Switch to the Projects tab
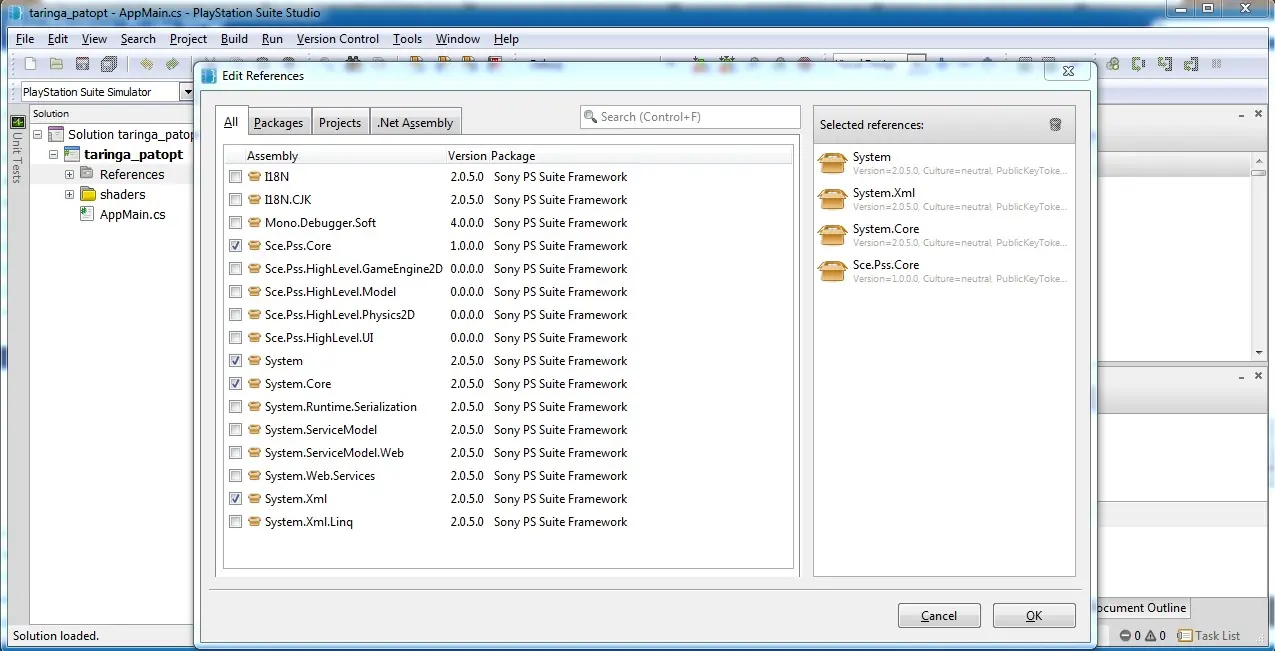1275x651 pixels. click(340, 122)
